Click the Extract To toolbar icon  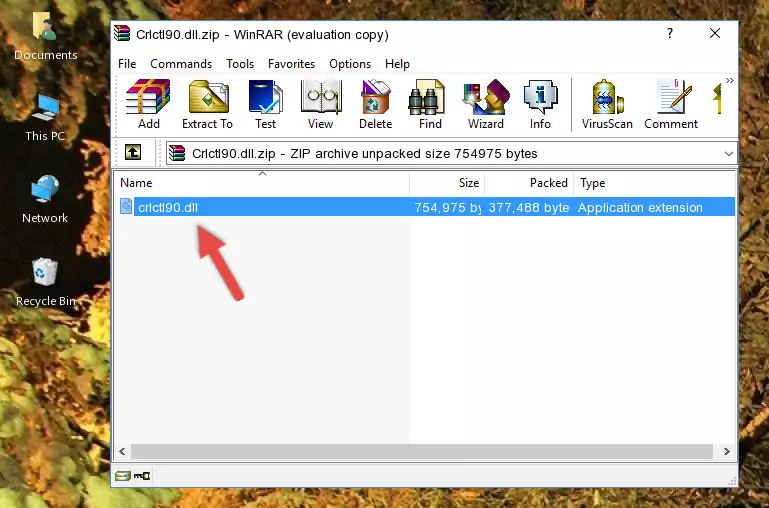point(208,97)
